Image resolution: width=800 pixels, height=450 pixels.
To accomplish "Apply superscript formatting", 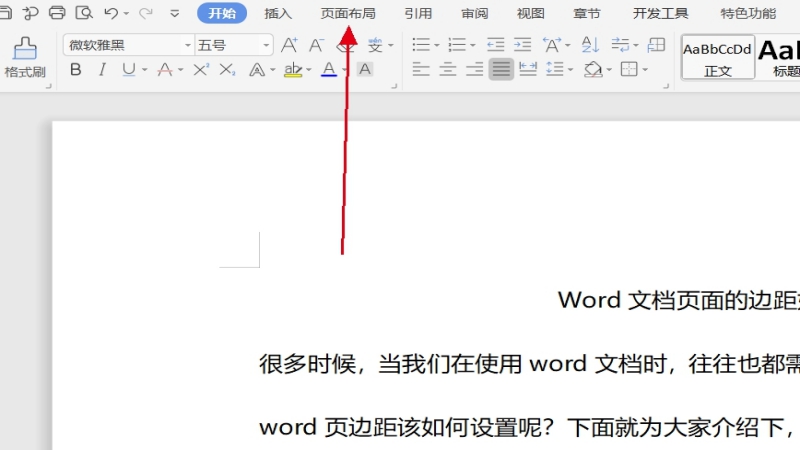I will pyautogui.click(x=201, y=69).
